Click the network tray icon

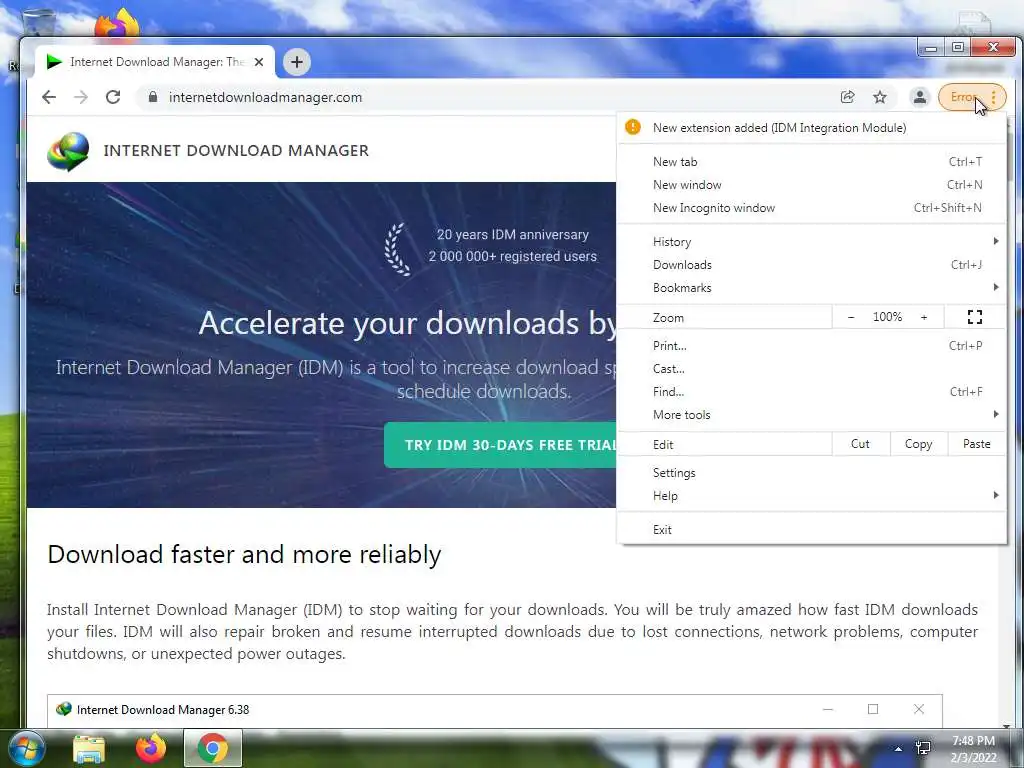tap(923, 748)
